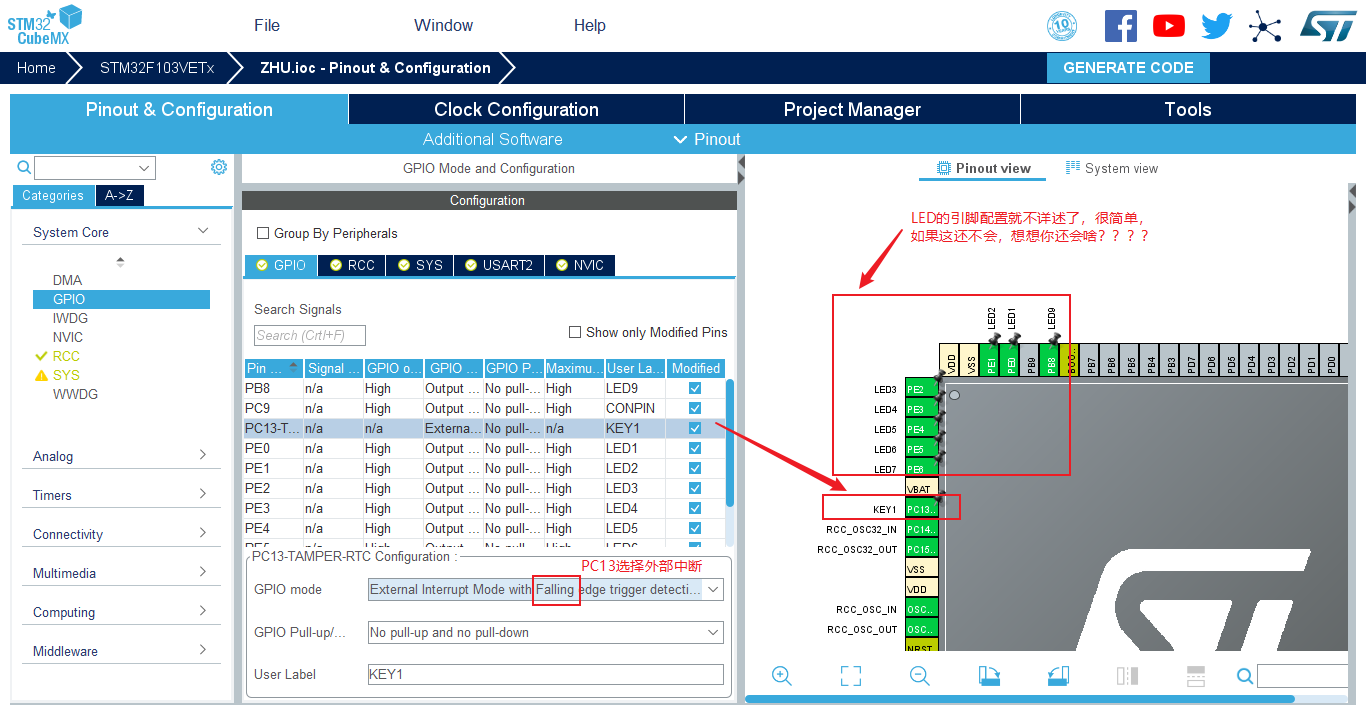Open the YouTube channel icon
The height and width of the screenshot is (715, 1366).
point(1168,26)
